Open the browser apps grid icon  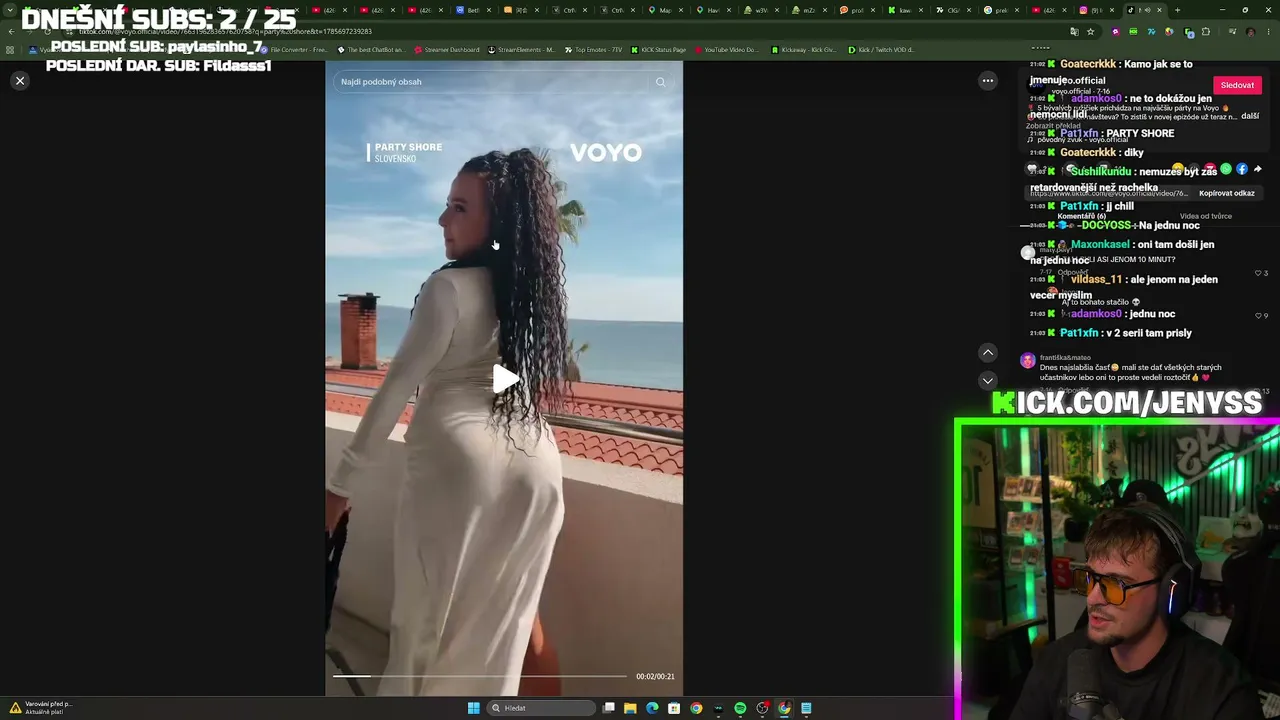[10, 50]
